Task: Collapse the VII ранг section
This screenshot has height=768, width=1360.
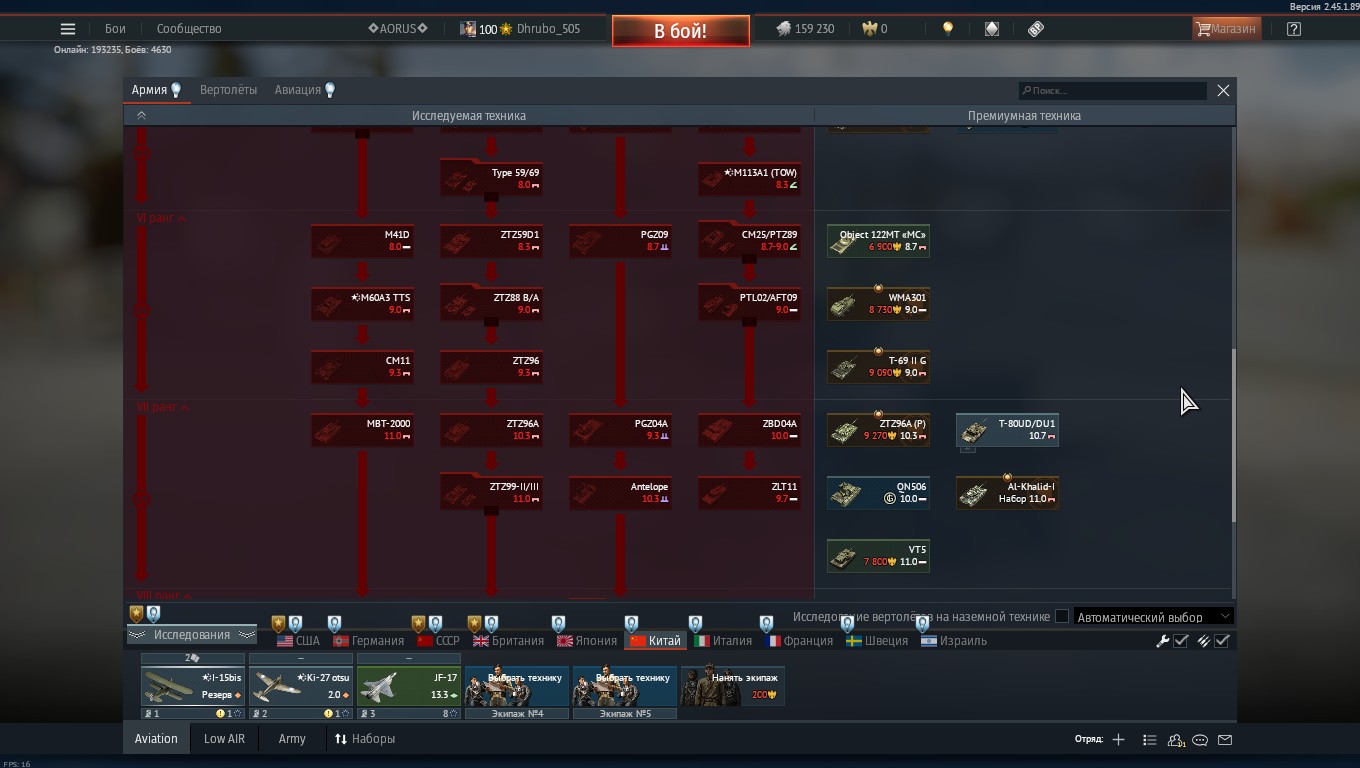Action: 163,408
